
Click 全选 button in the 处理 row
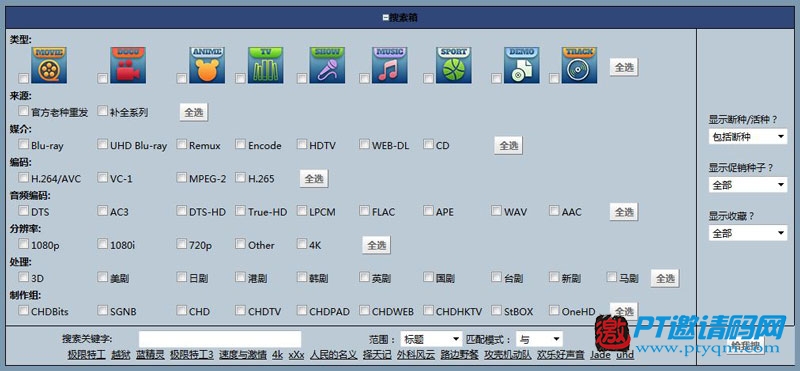pyautogui.click(x=665, y=279)
